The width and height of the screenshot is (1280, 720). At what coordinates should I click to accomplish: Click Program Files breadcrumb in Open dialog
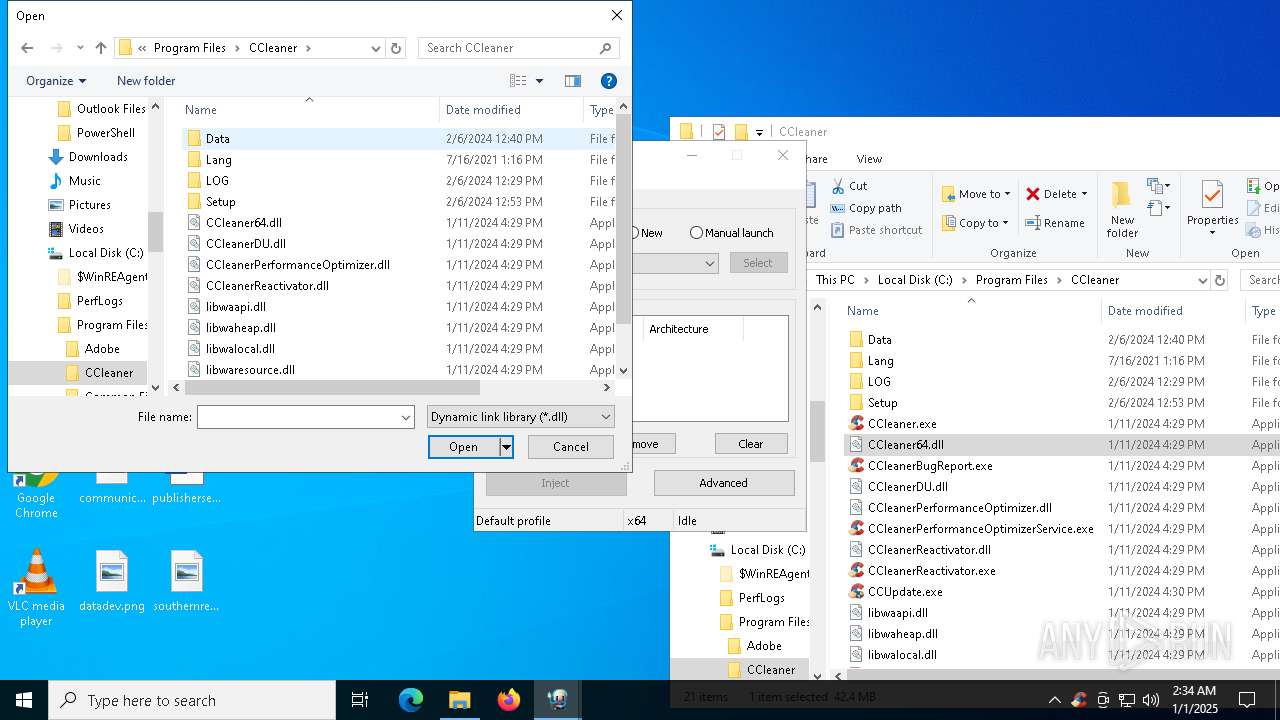pyautogui.click(x=190, y=48)
